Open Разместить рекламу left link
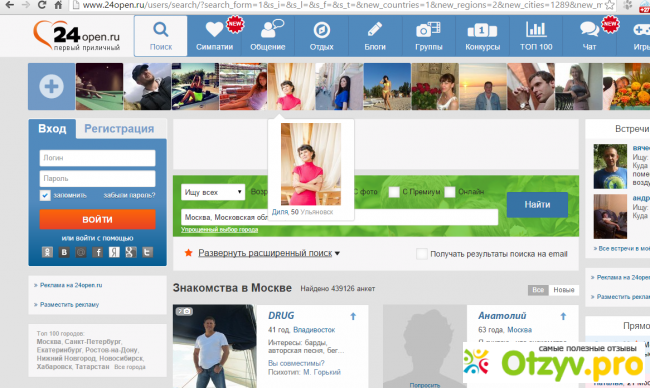 tap(69, 305)
